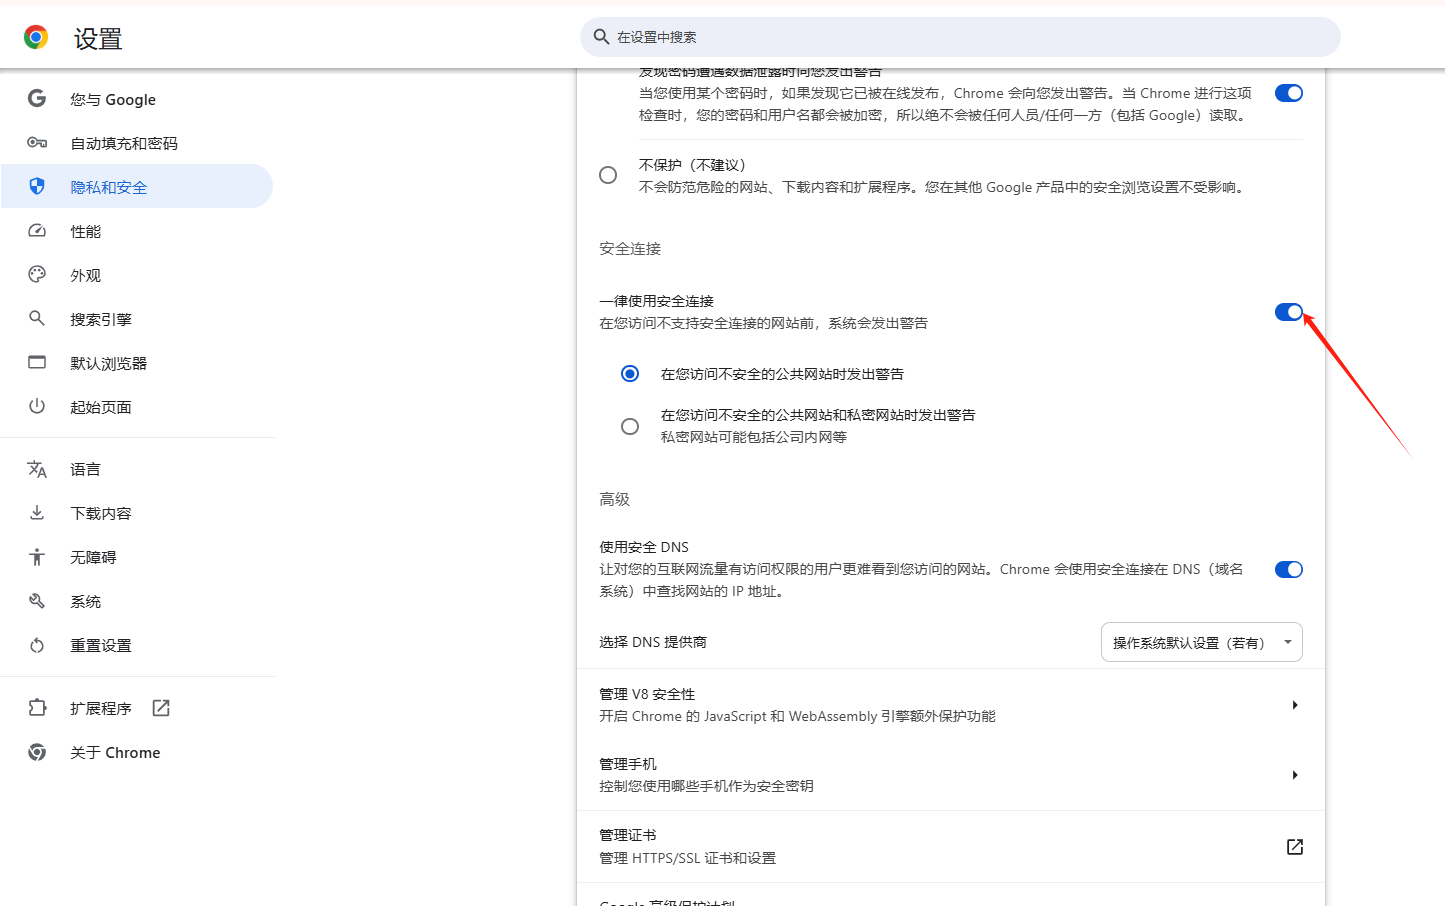Click the speedometer icon for 性能
The image size is (1445, 906).
(x=37, y=231)
